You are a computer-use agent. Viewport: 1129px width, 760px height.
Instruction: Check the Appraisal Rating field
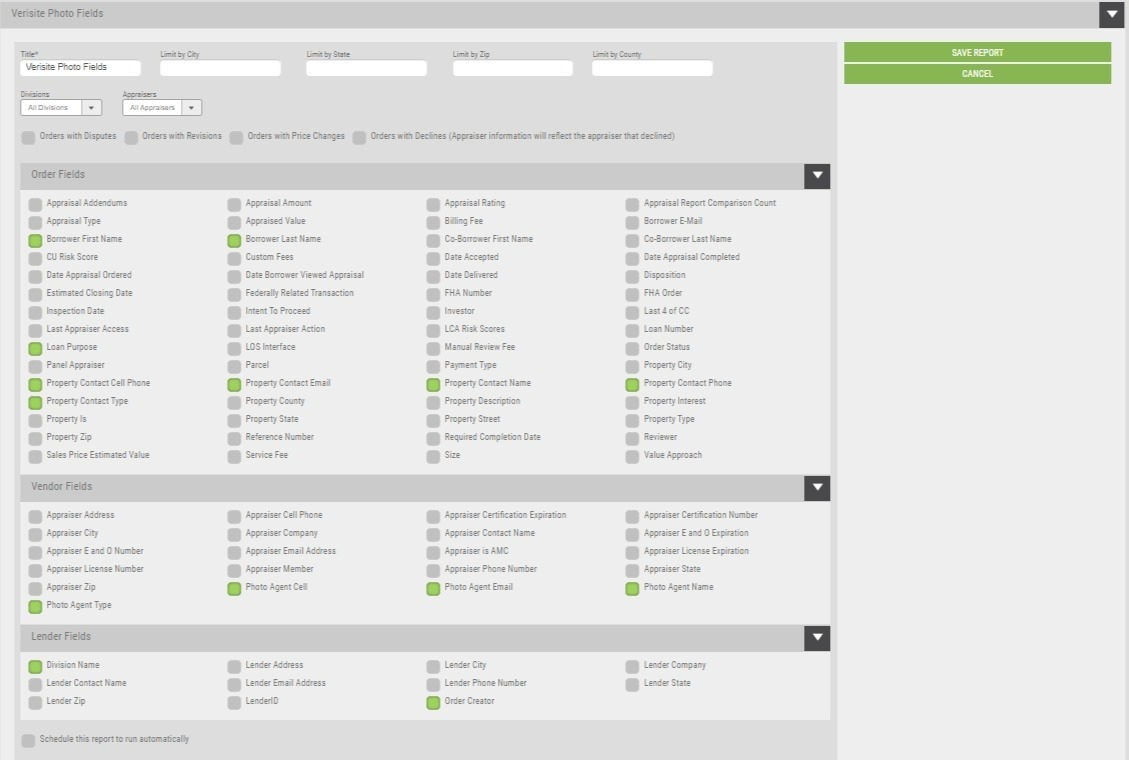[x=433, y=204]
